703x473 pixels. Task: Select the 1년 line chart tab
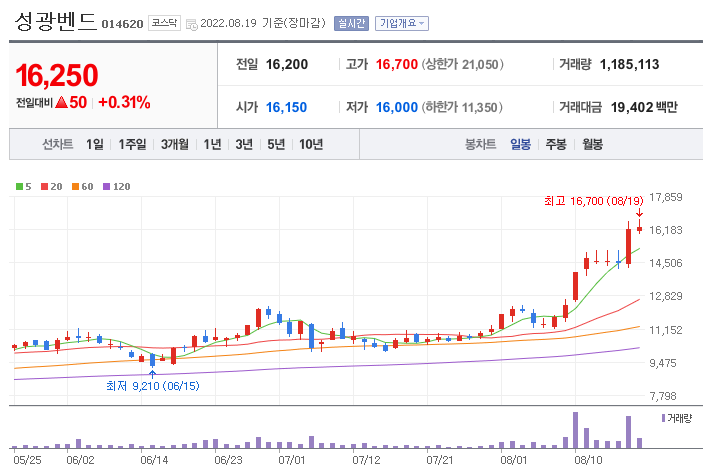pos(213,144)
